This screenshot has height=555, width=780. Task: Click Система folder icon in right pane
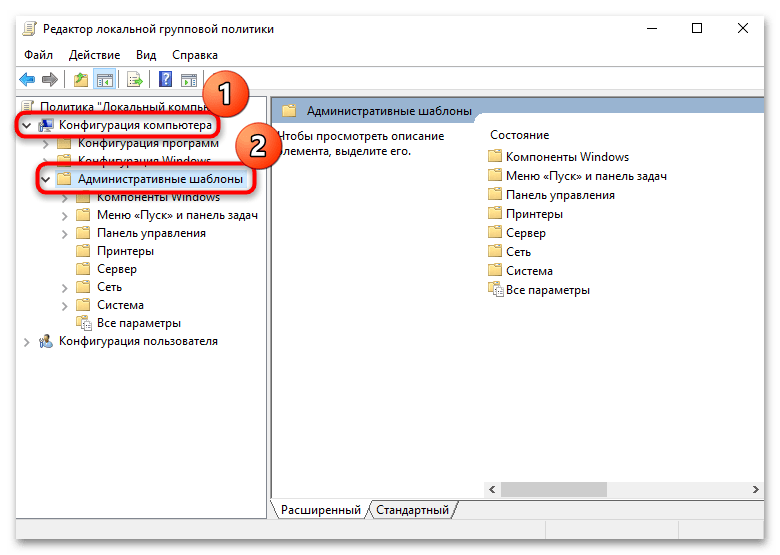point(494,270)
